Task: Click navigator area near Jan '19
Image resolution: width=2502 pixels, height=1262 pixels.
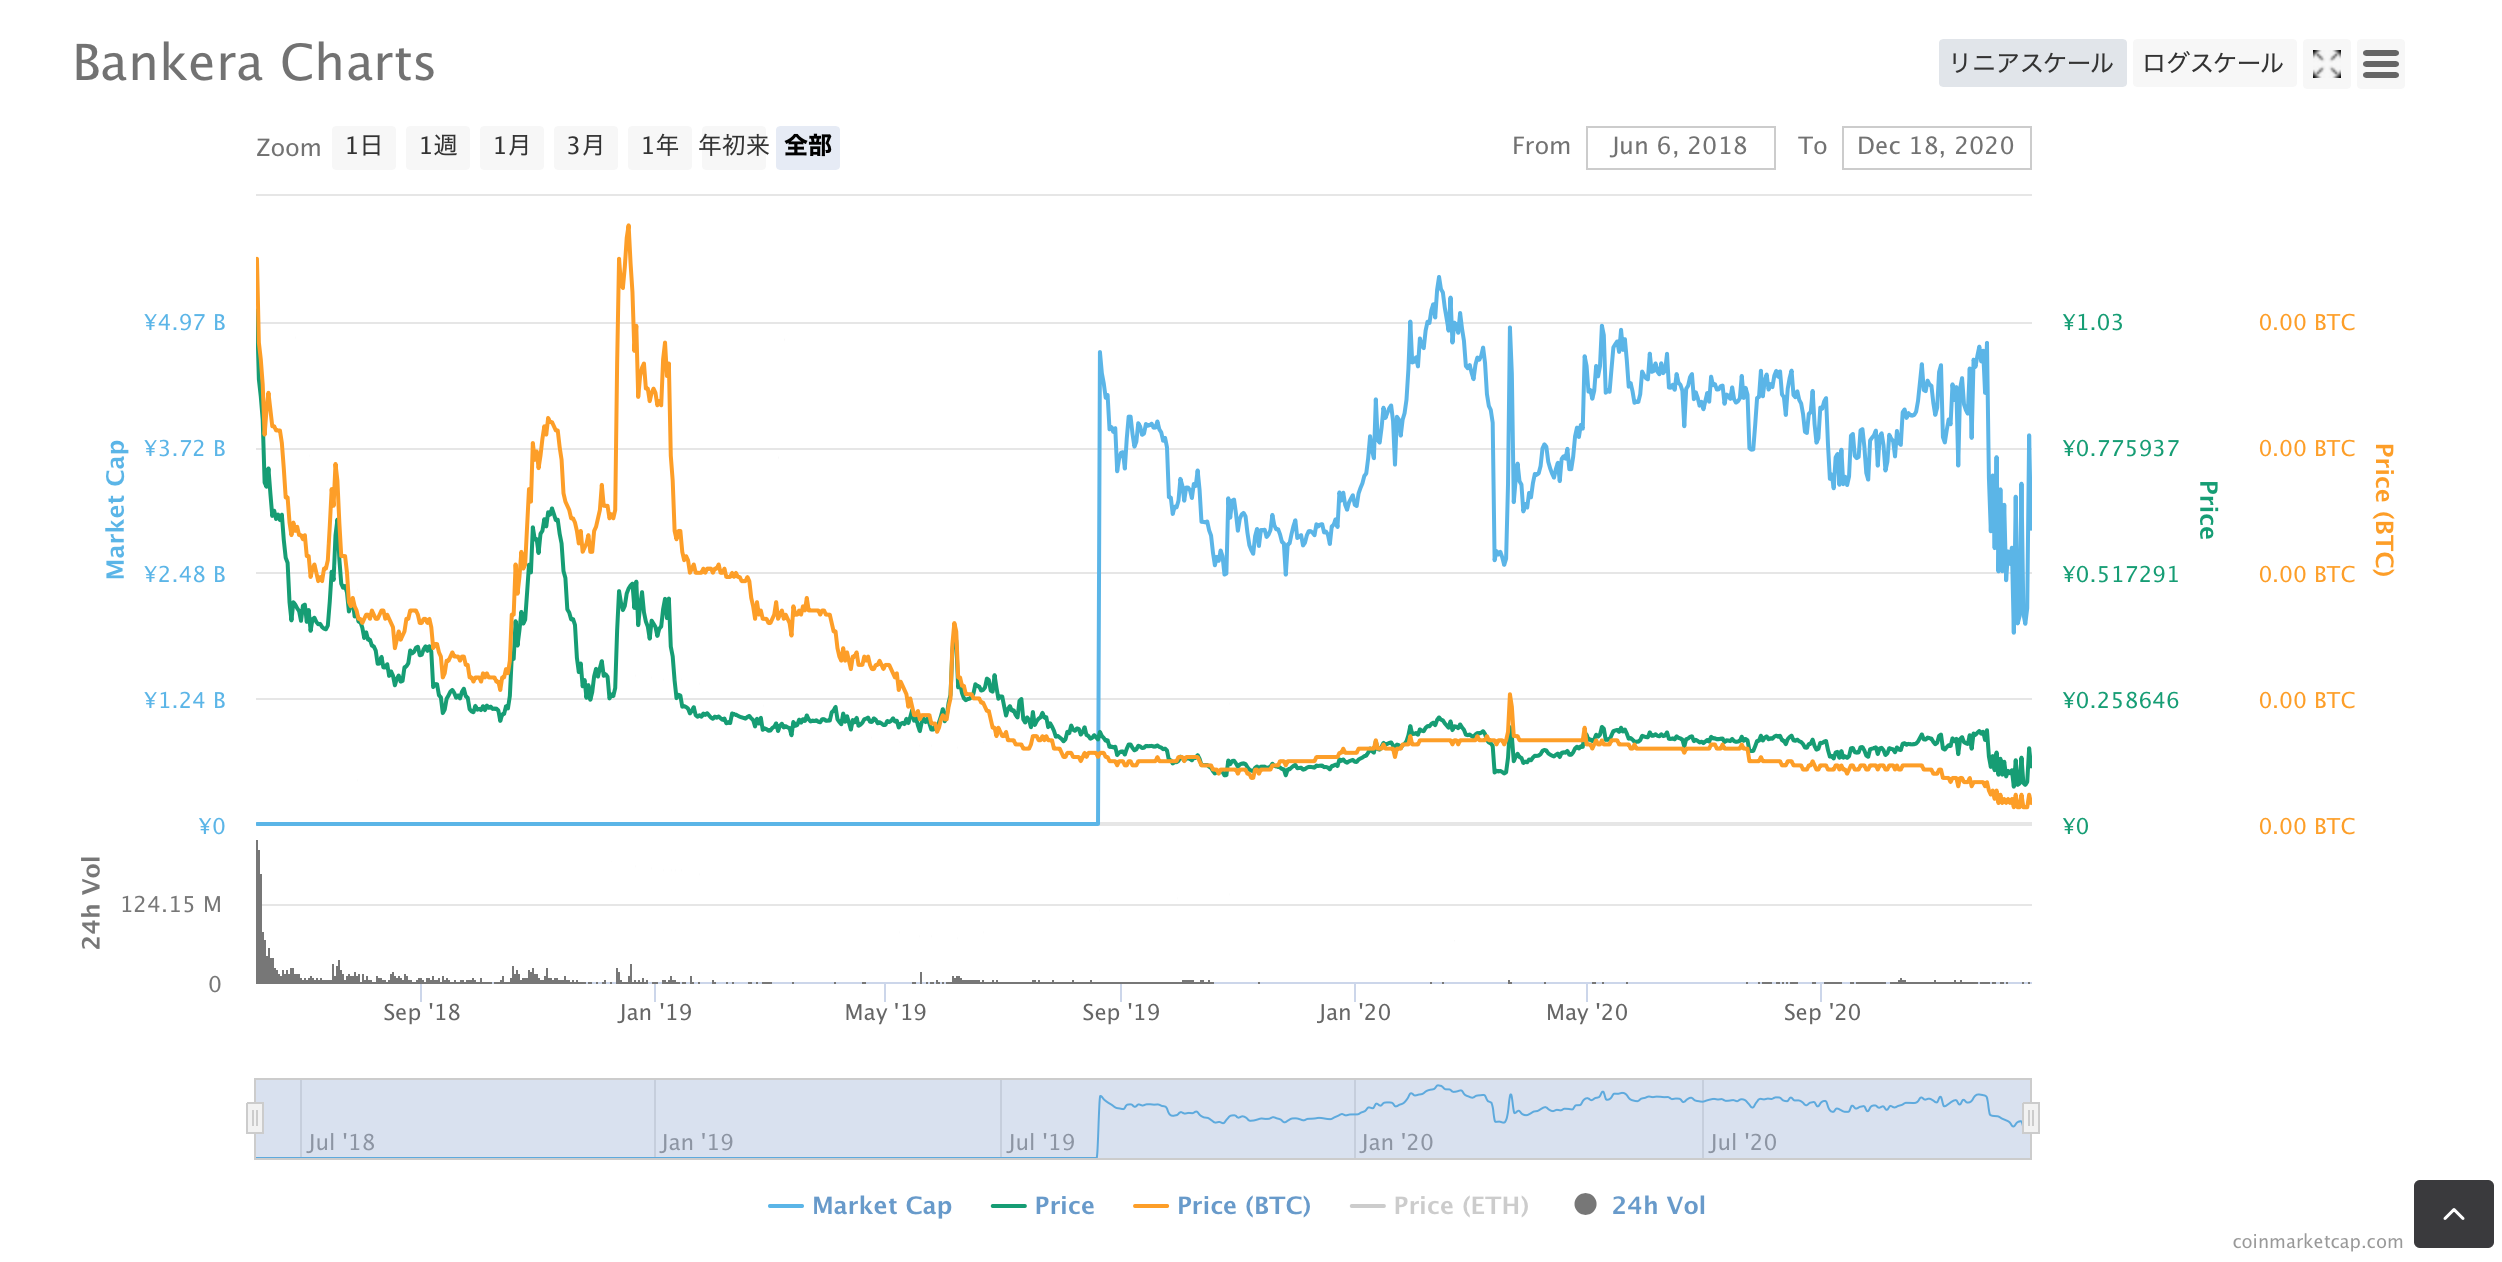Action: (697, 1141)
